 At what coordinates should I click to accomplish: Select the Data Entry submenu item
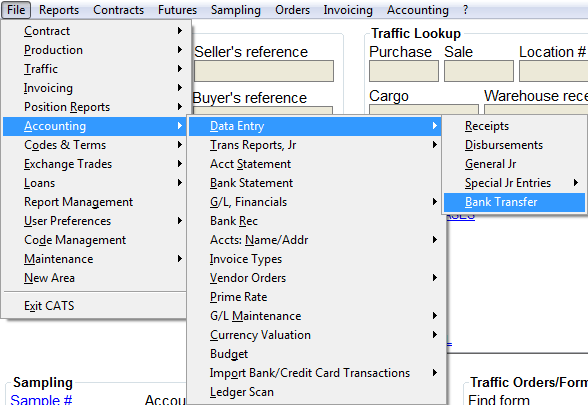click(x=315, y=126)
